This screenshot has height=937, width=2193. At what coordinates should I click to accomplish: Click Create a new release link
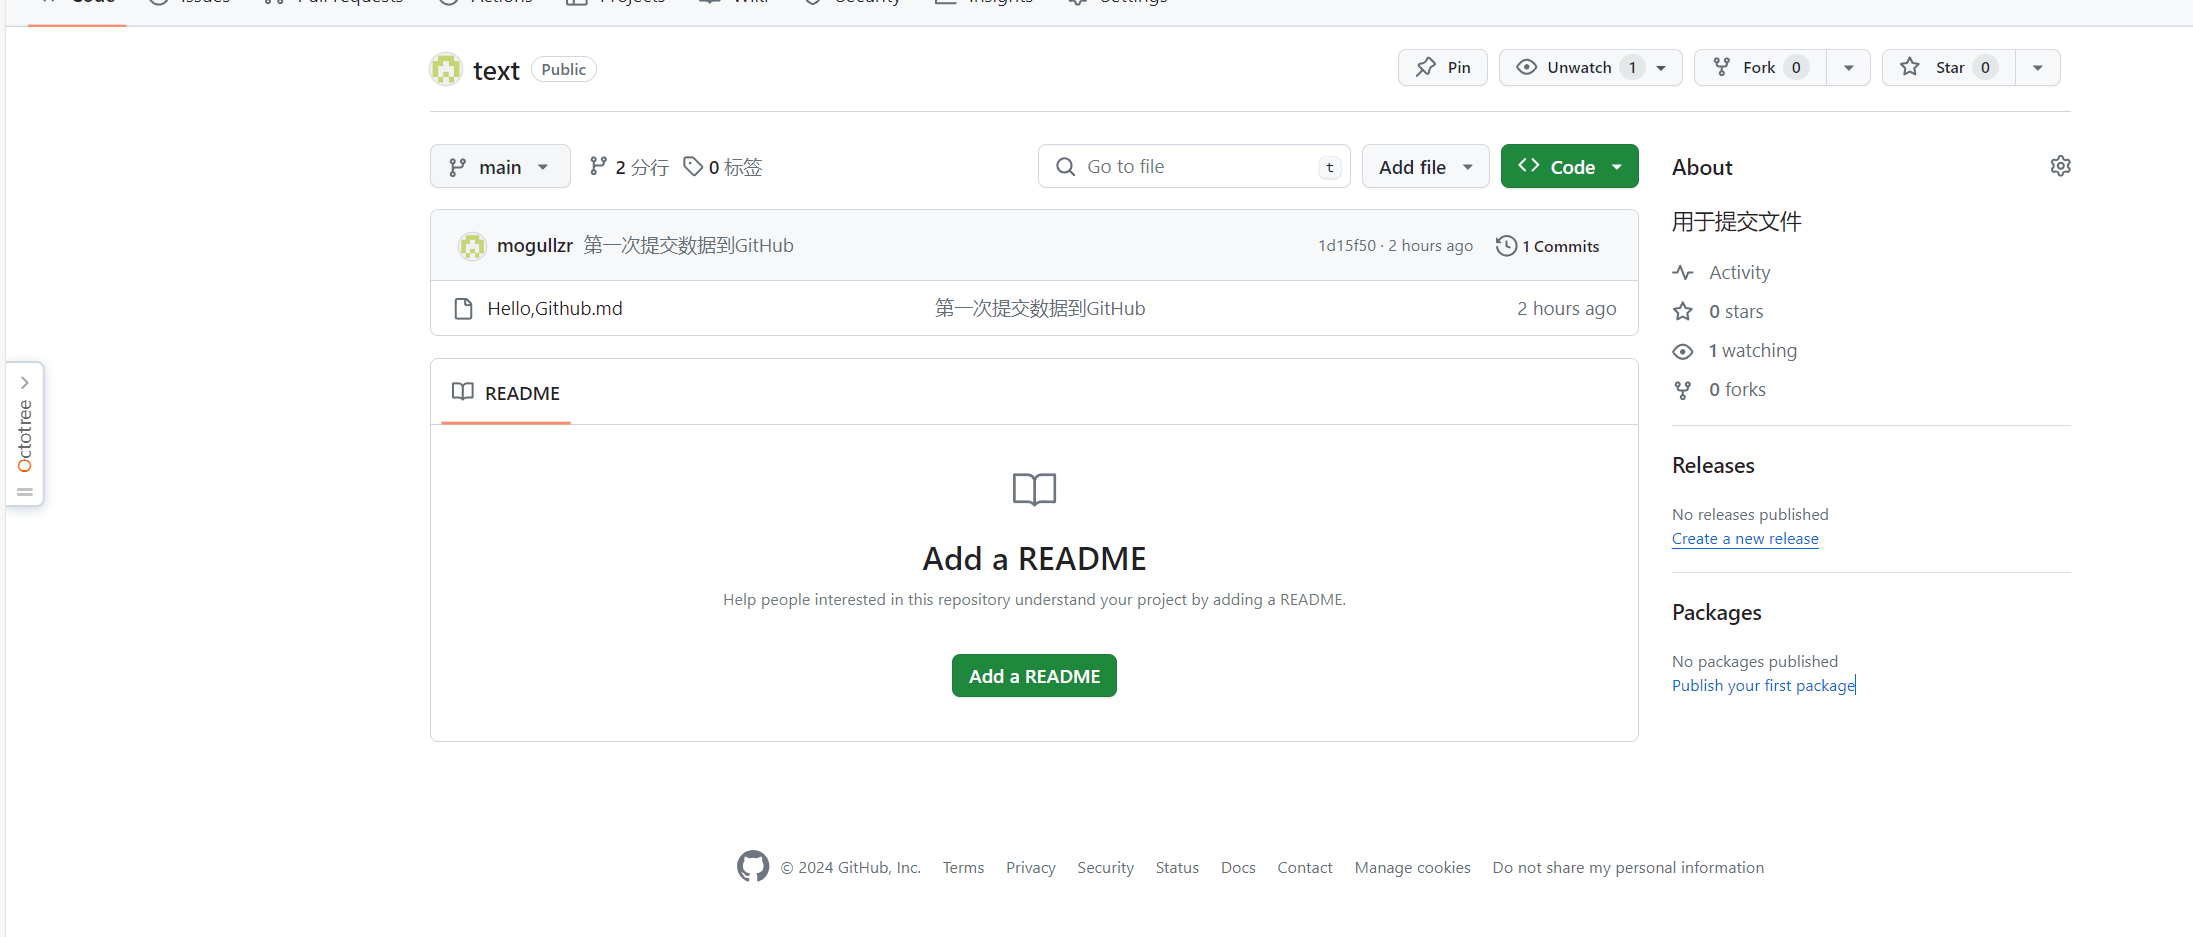1745,539
